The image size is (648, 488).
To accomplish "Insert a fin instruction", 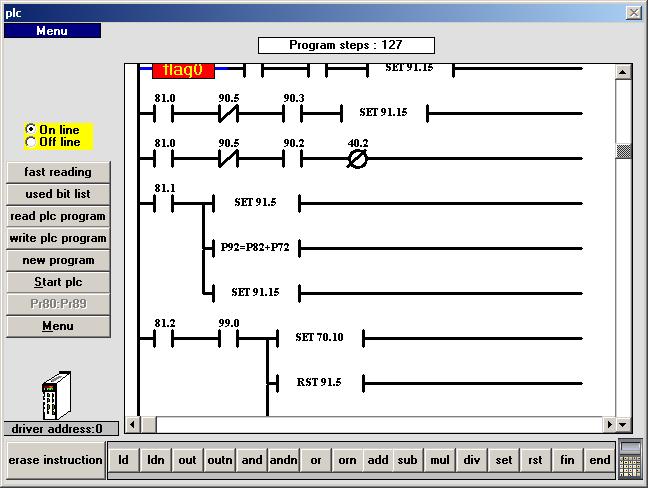I will tap(567, 460).
